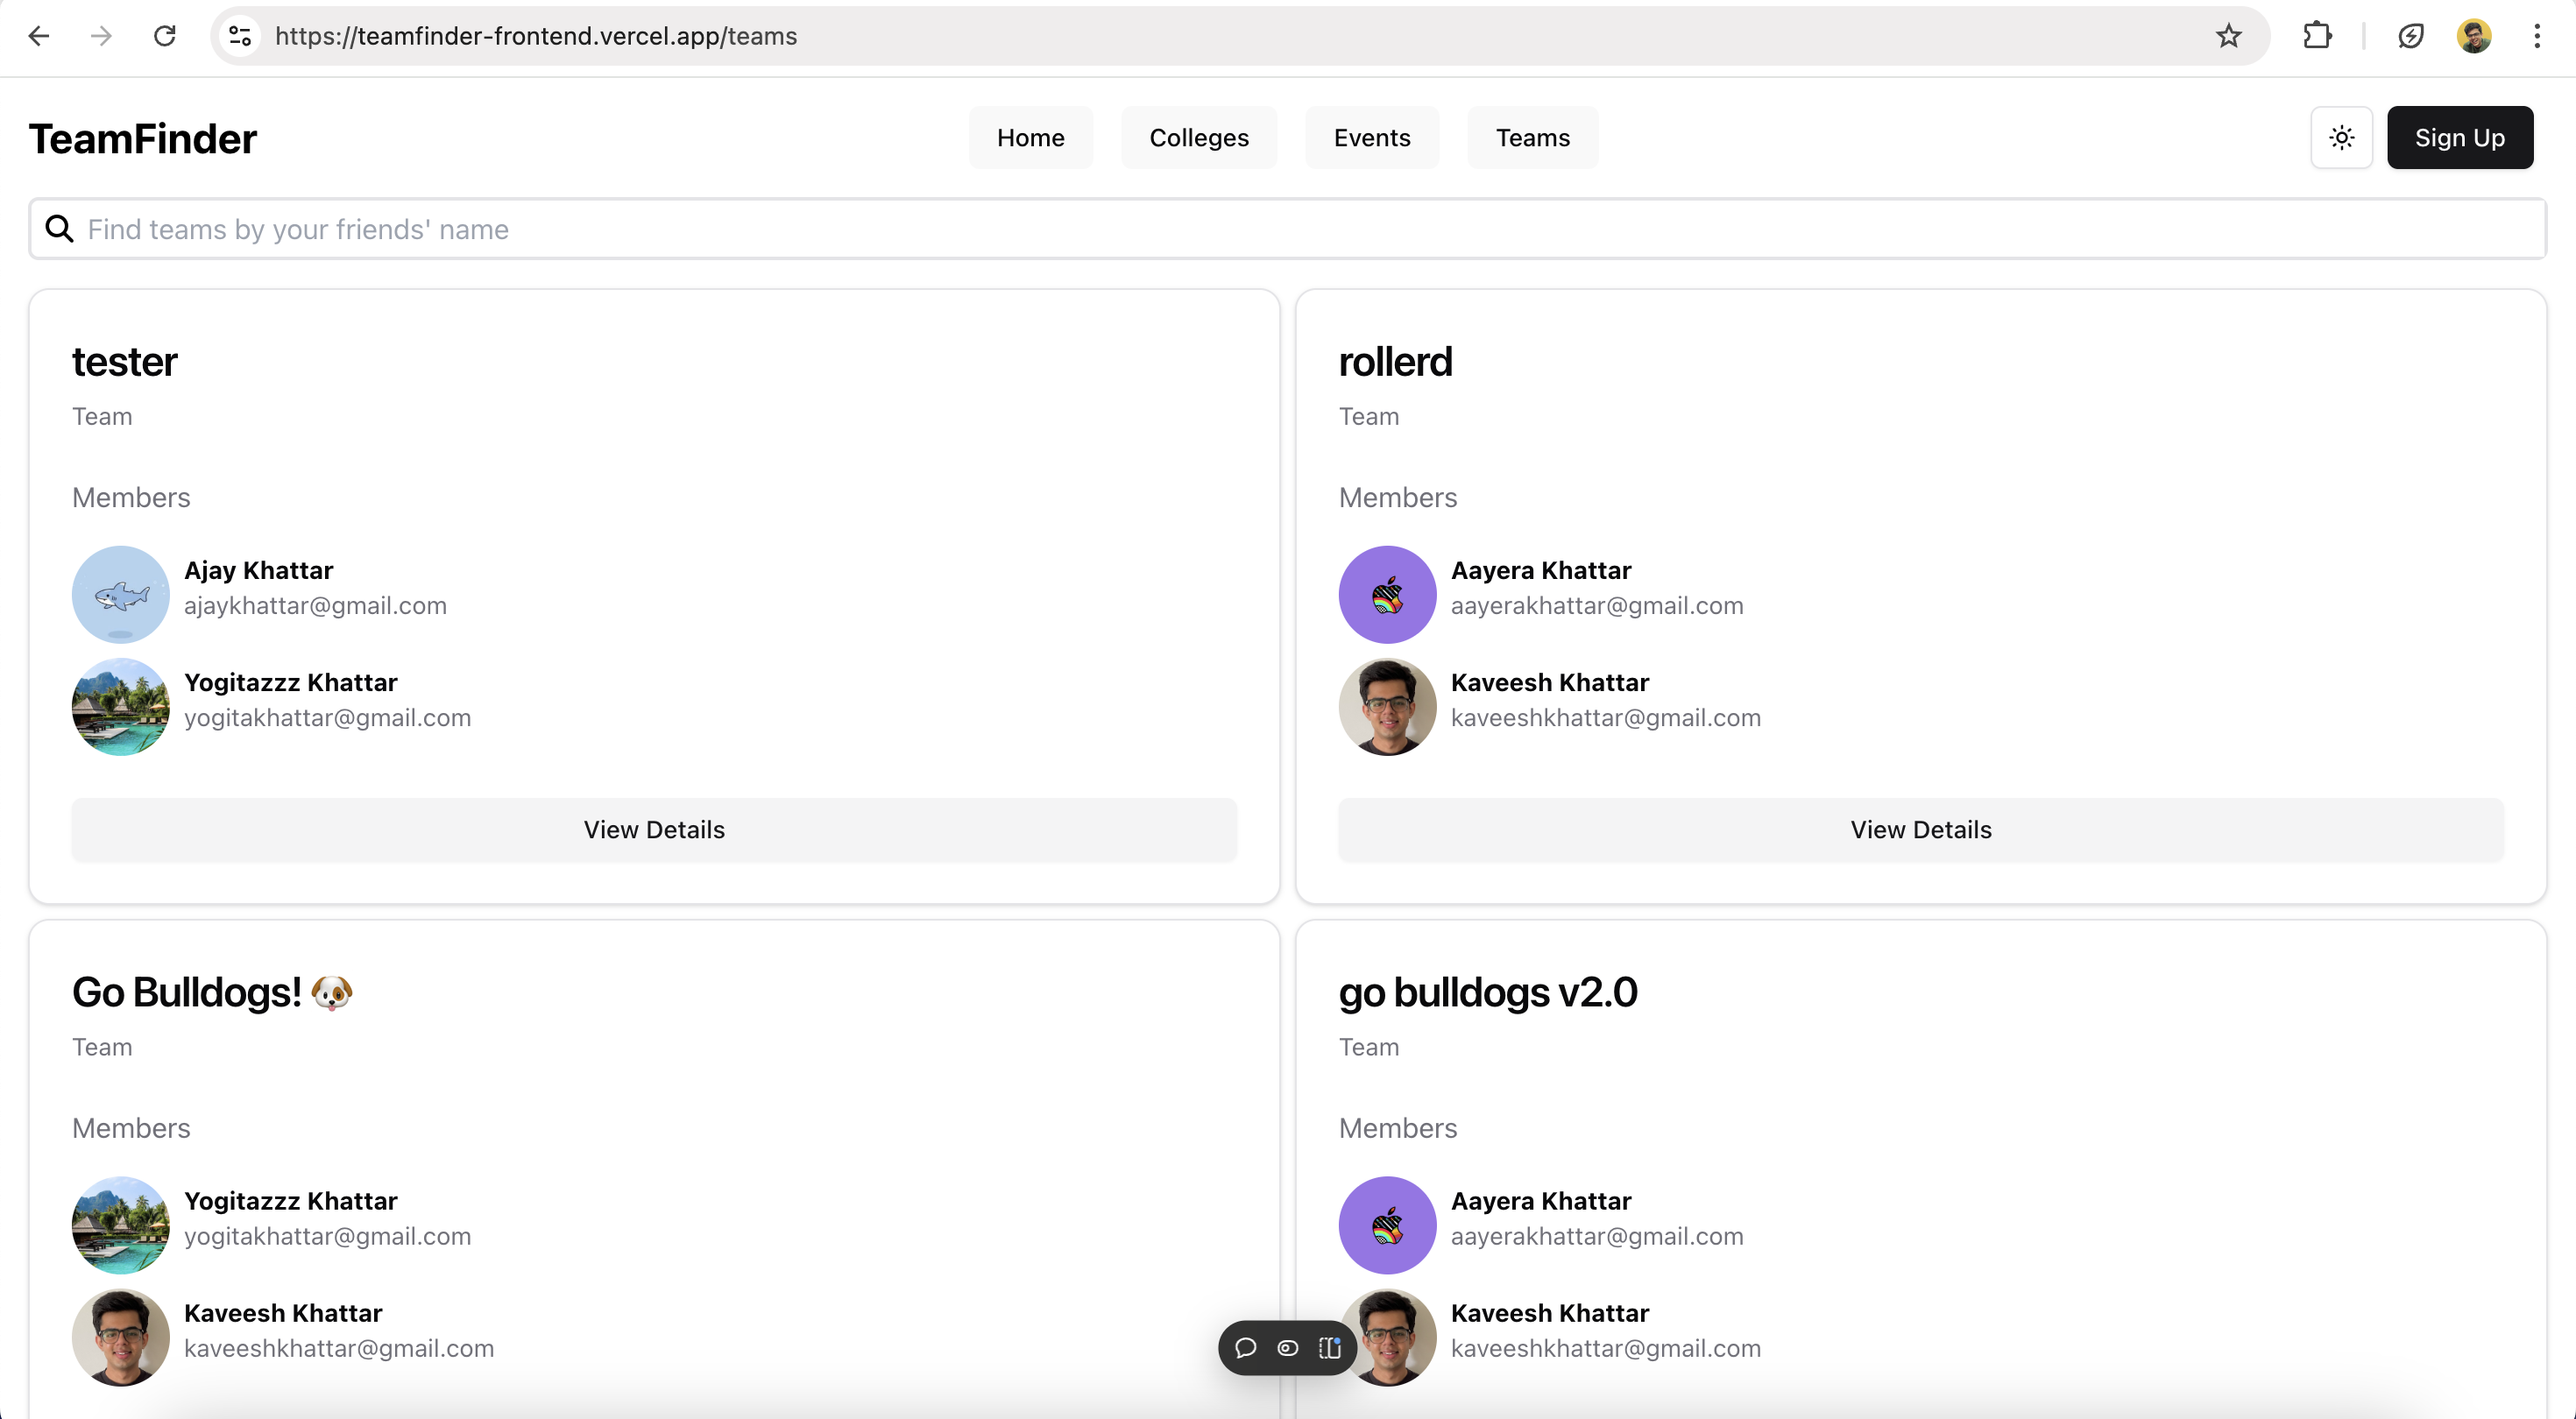Open the layout panel icon with blue dot
This screenshot has width=2576, height=1419.
(x=1330, y=1348)
